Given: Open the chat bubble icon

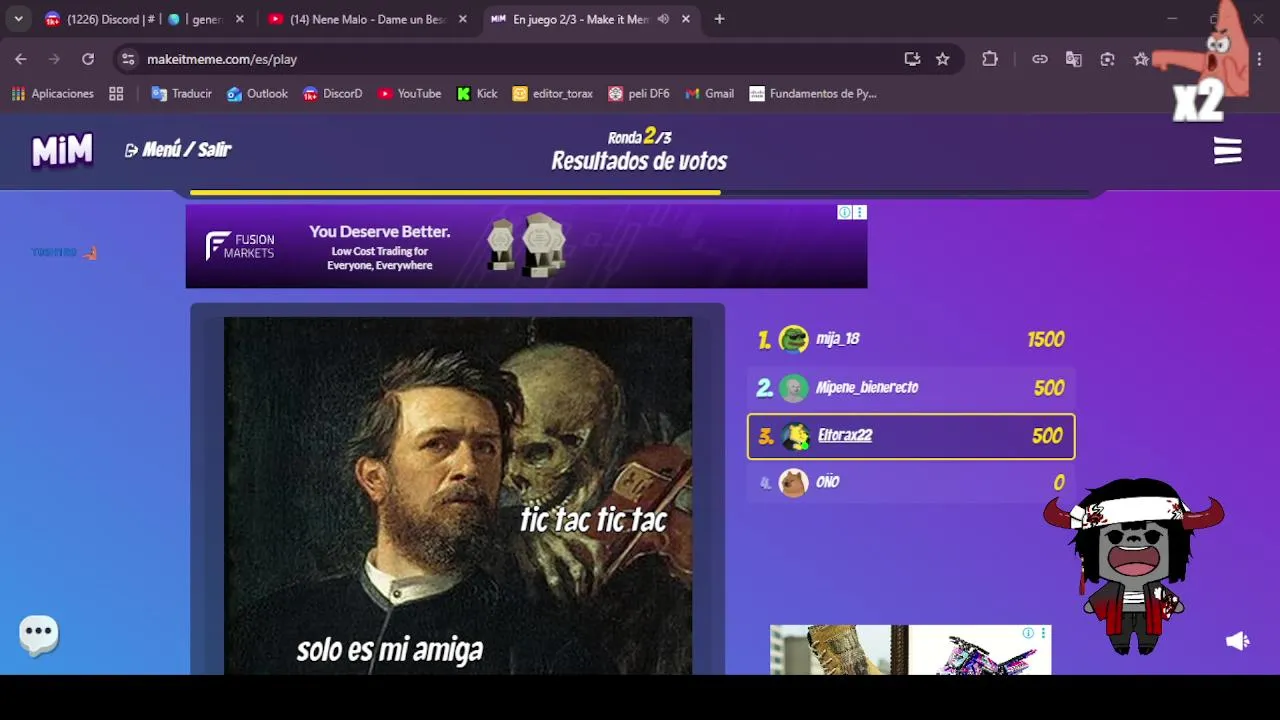Looking at the screenshot, I should pos(39,634).
